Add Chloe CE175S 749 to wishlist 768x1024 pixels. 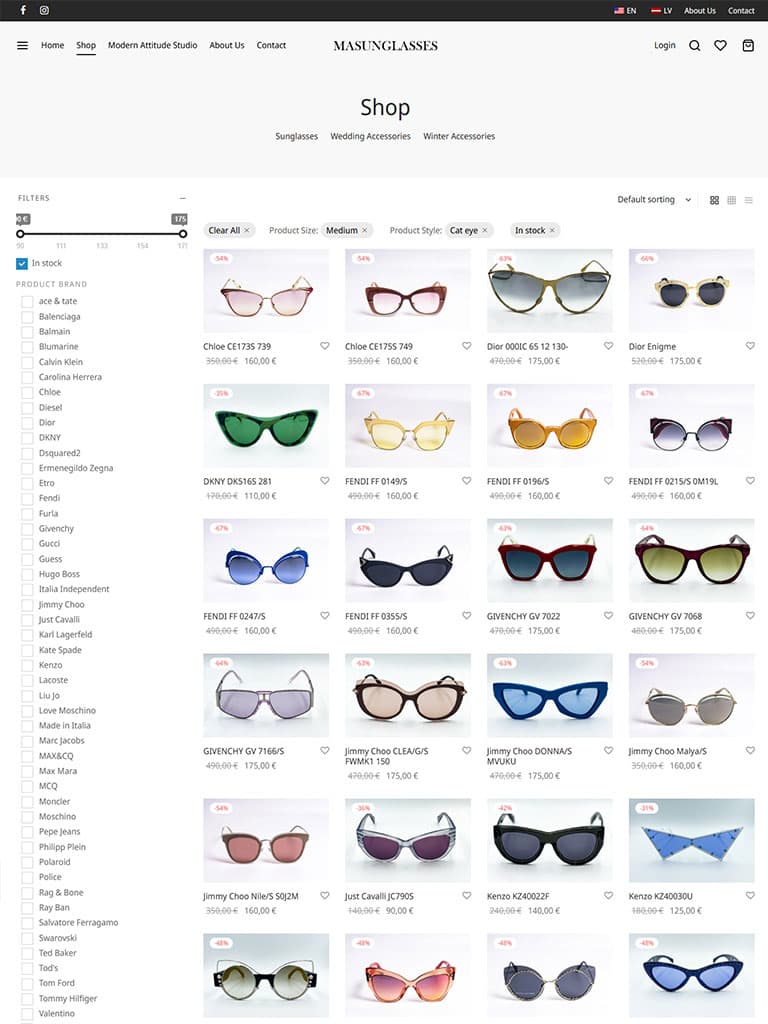click(466, 346)
